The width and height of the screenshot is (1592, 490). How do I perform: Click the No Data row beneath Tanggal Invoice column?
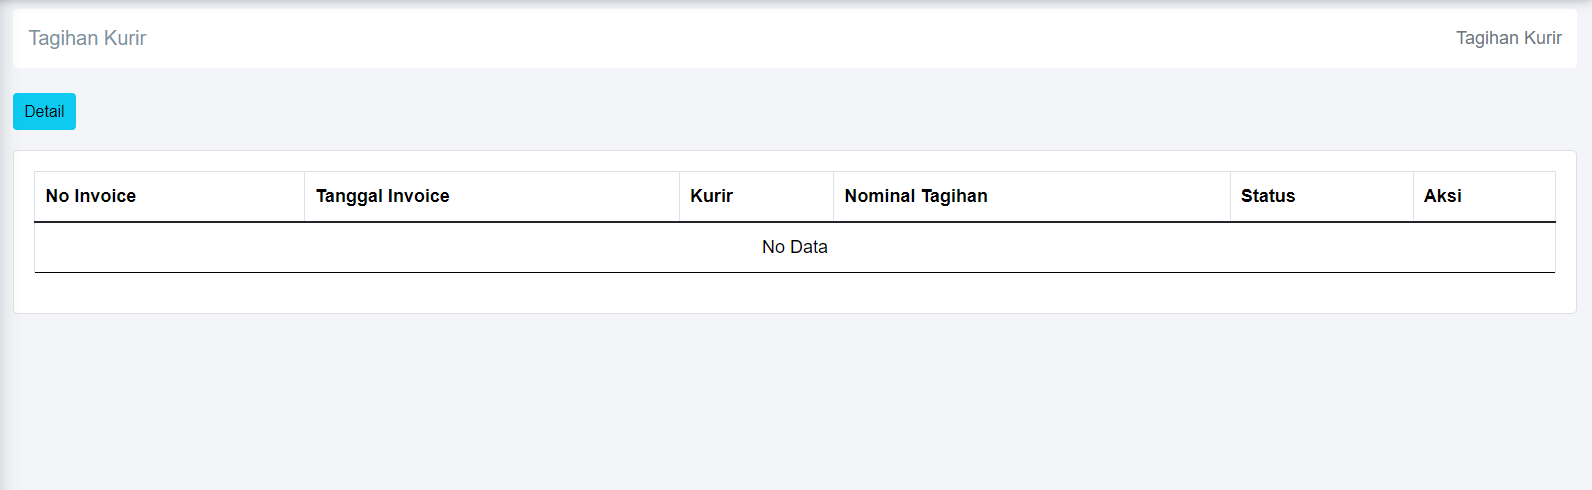click(491, 247)
